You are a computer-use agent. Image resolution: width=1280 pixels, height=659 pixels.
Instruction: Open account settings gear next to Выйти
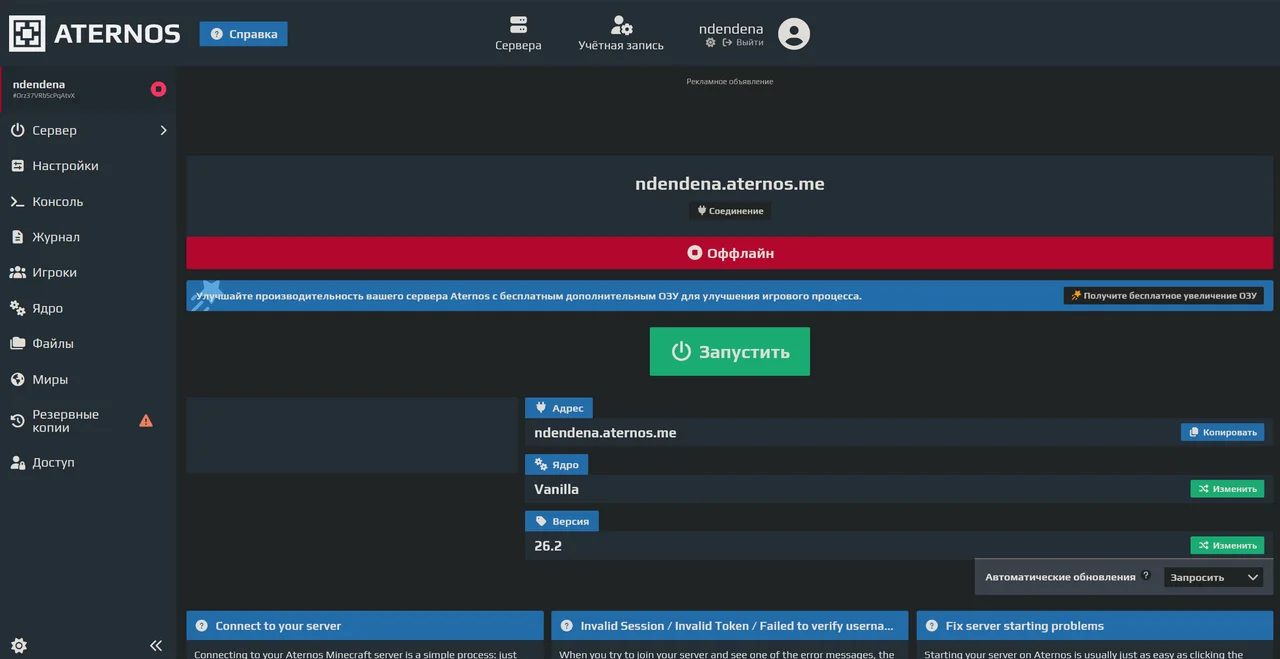(x=711, y=43)
